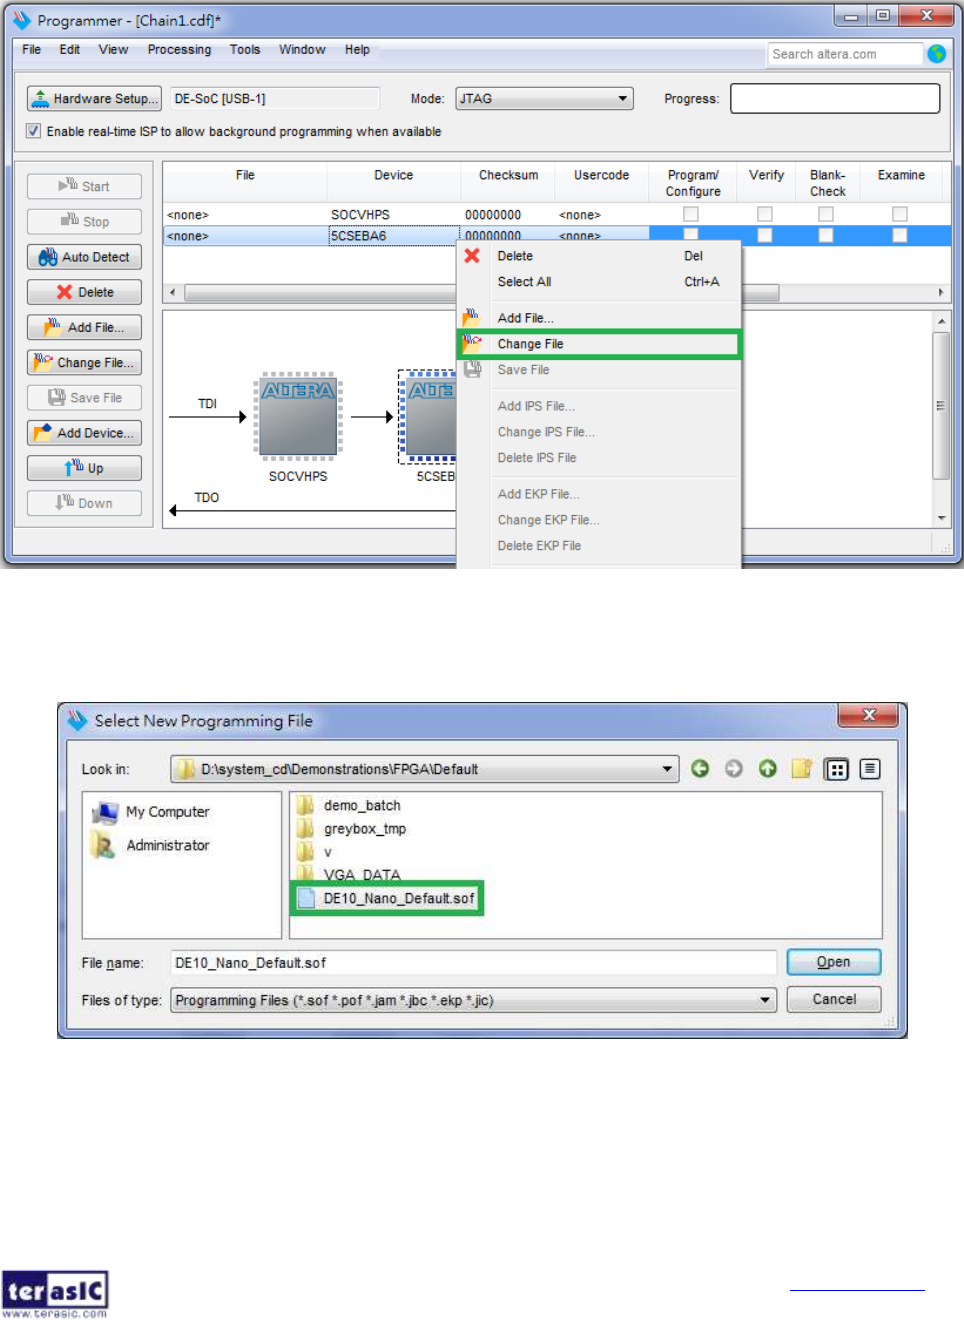The height and width of the screenshot is (1320, 964).
Task: Select My Computer in file dialog sidebar
Action: tap(152, 812)
